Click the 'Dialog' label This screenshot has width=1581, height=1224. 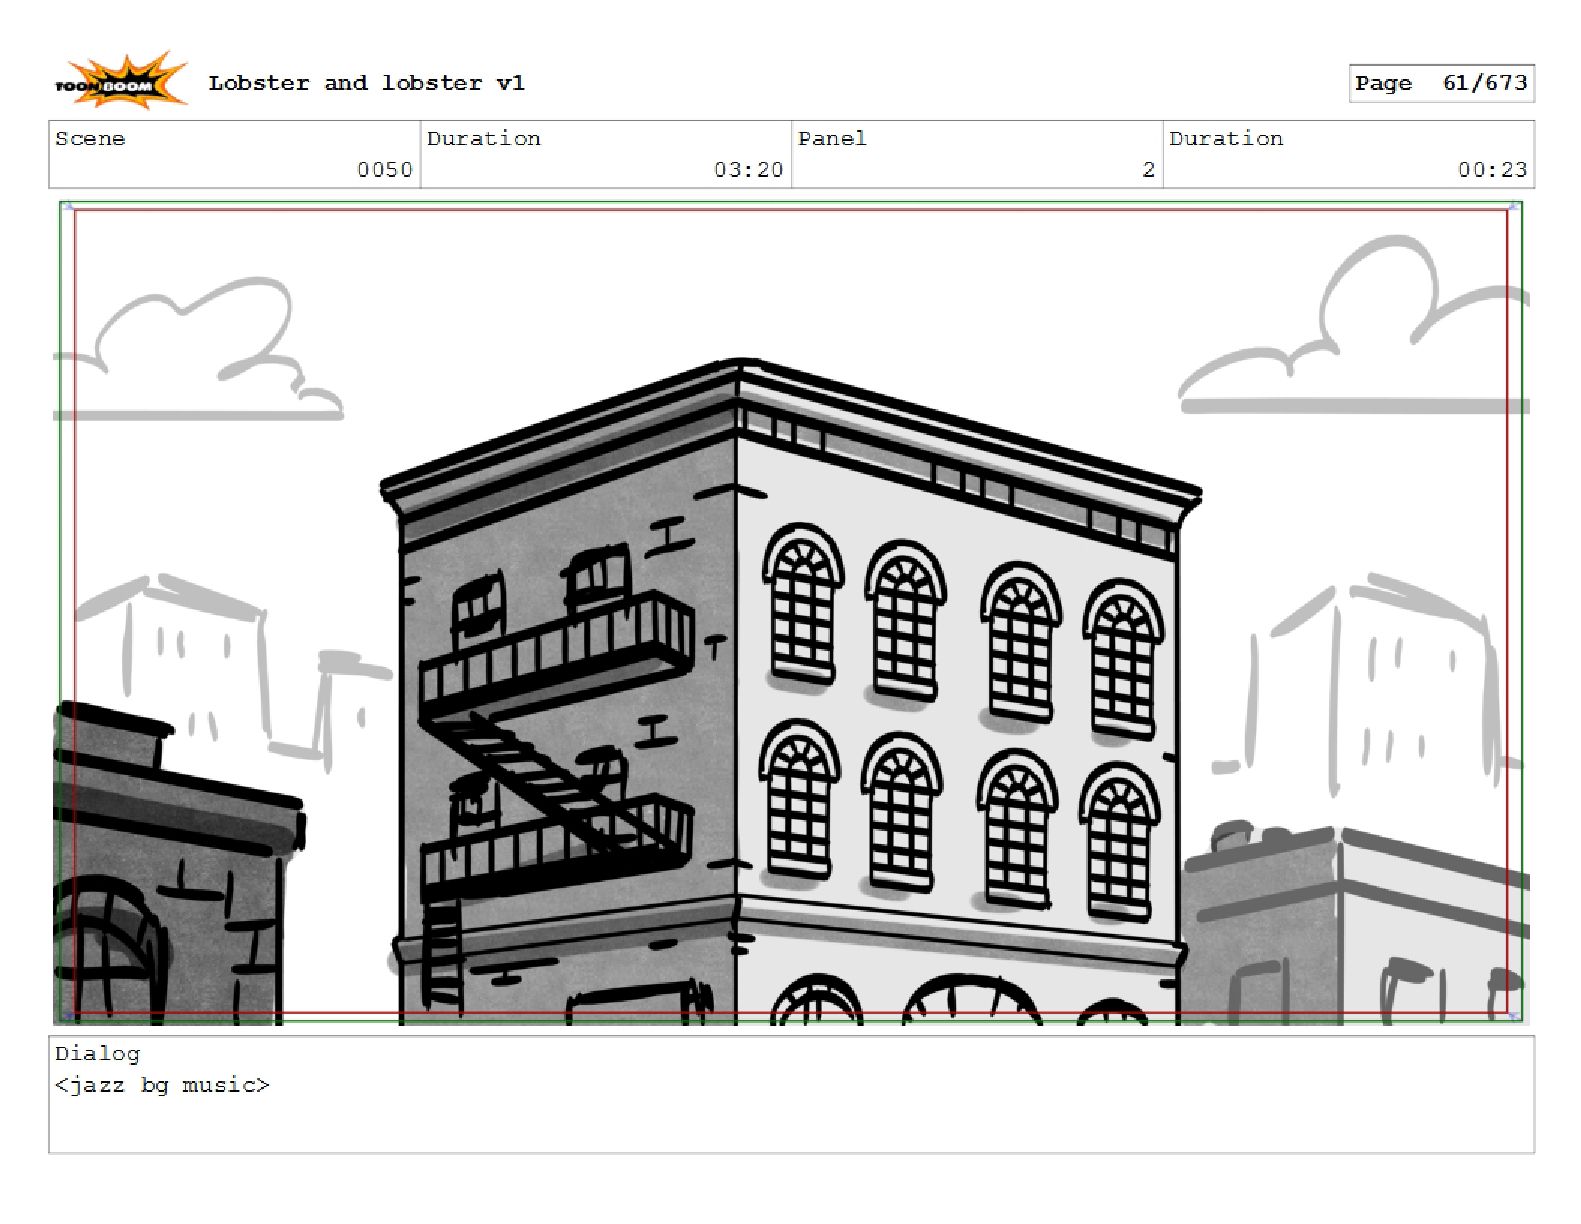(97, 1054)
